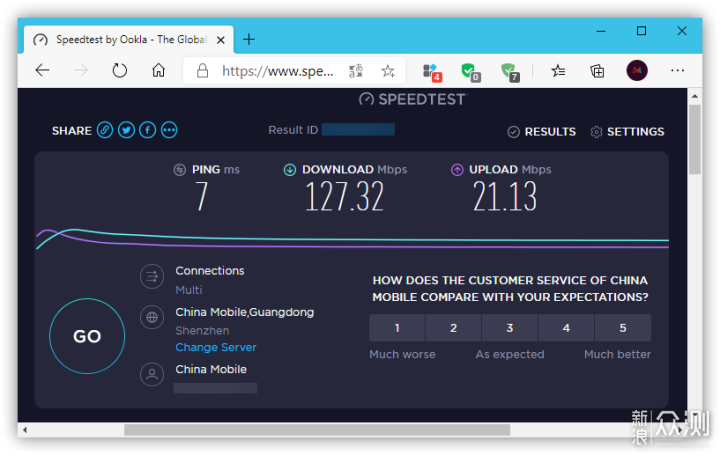Open a new browser tab

tap(249, 39)
